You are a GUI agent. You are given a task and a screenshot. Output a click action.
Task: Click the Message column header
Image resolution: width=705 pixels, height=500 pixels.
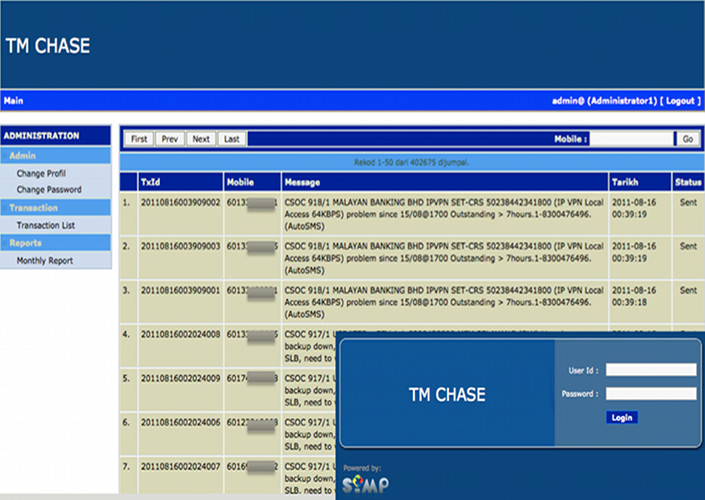pyautogui.click(x=445, y=182)
